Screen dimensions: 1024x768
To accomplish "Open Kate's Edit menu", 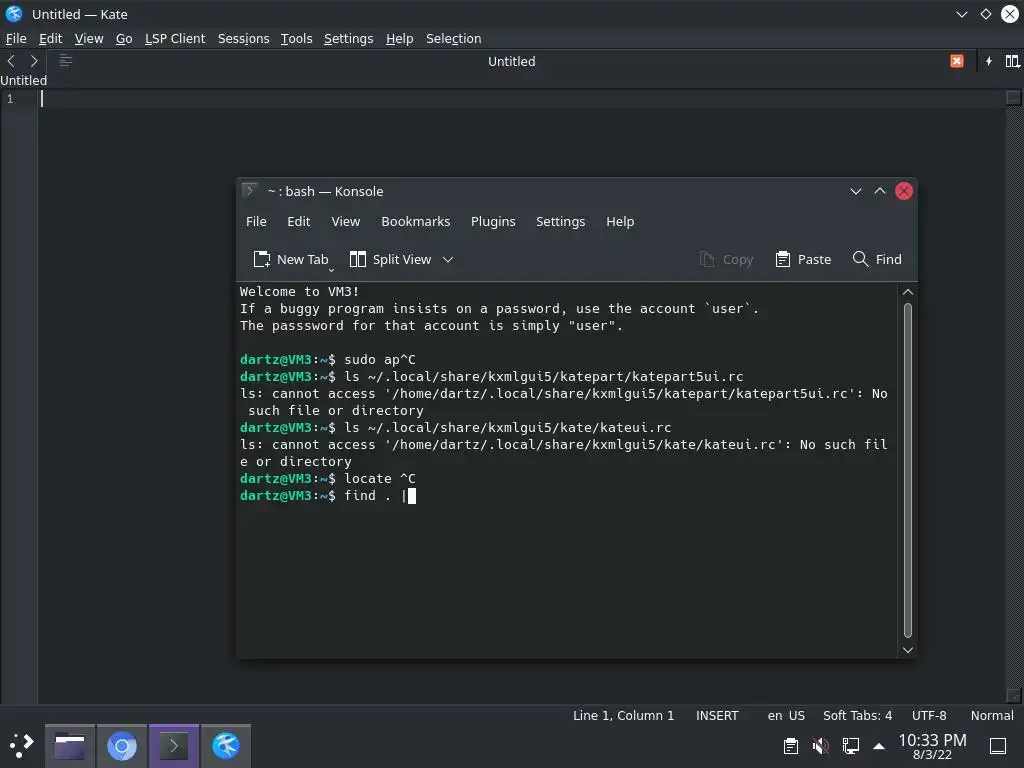I will 50,39.
